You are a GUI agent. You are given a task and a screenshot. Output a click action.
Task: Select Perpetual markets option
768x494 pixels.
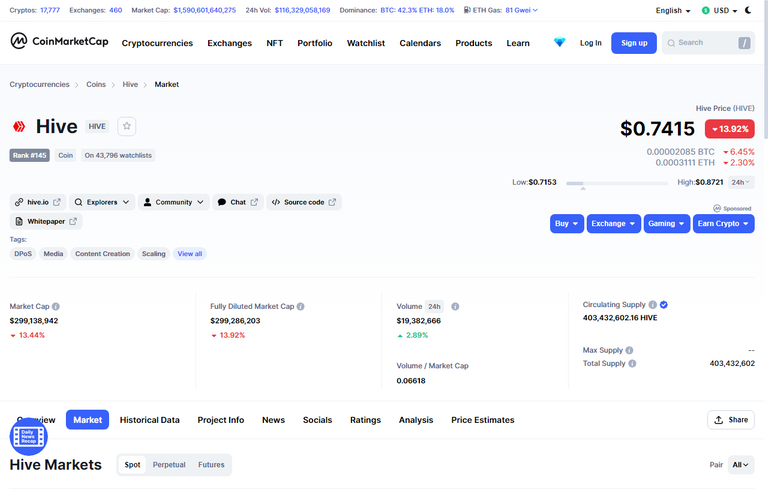click(169, 465)
